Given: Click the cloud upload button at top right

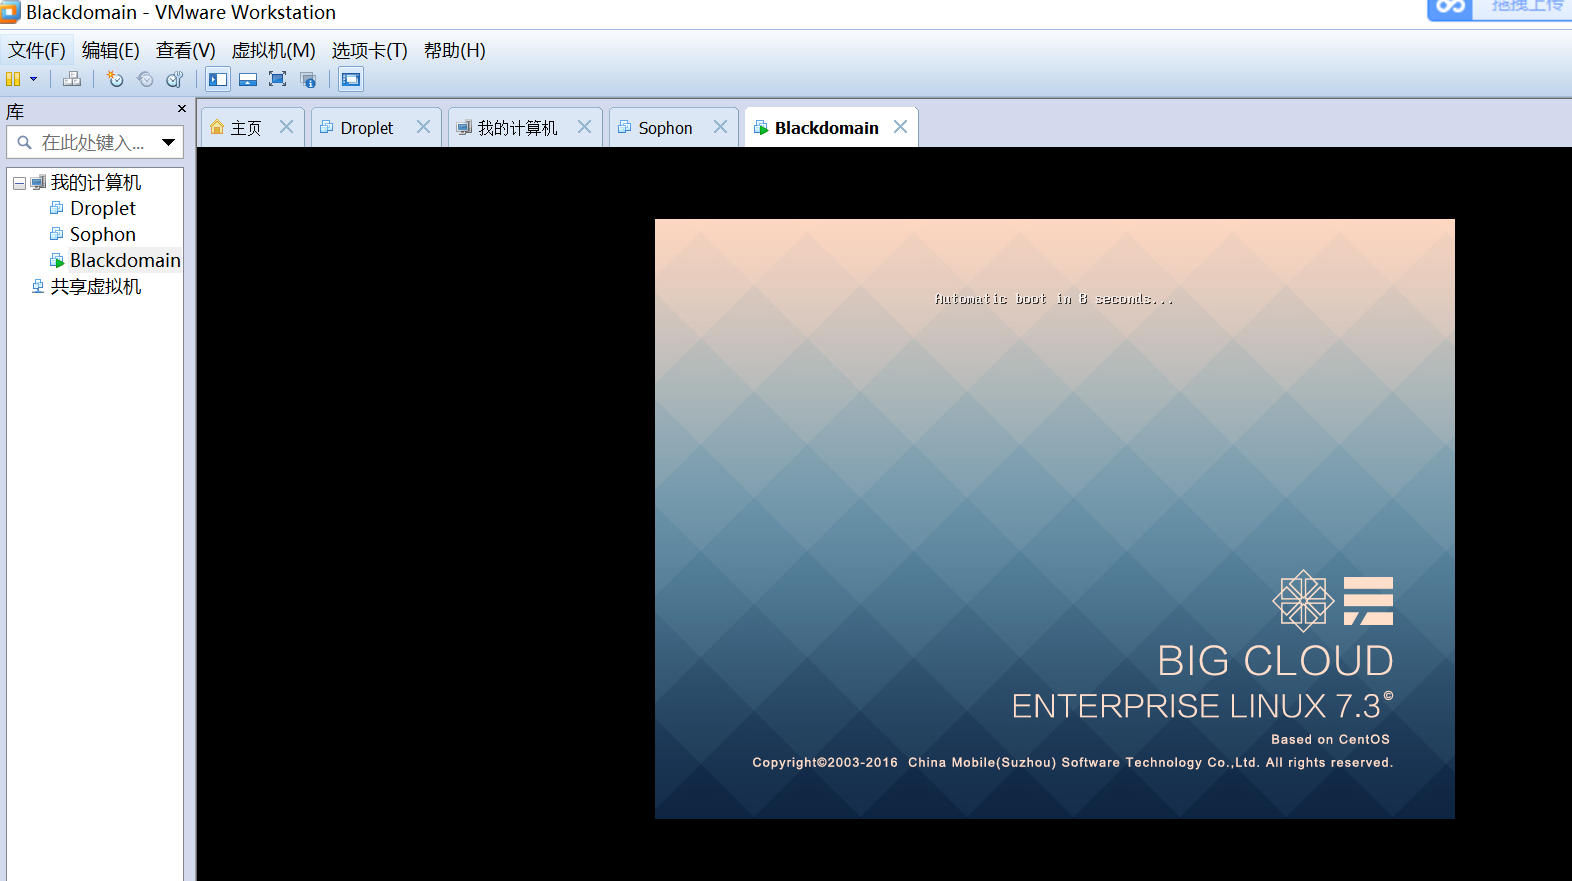Looking at the screenshot, I should (x=1499, y=9).
